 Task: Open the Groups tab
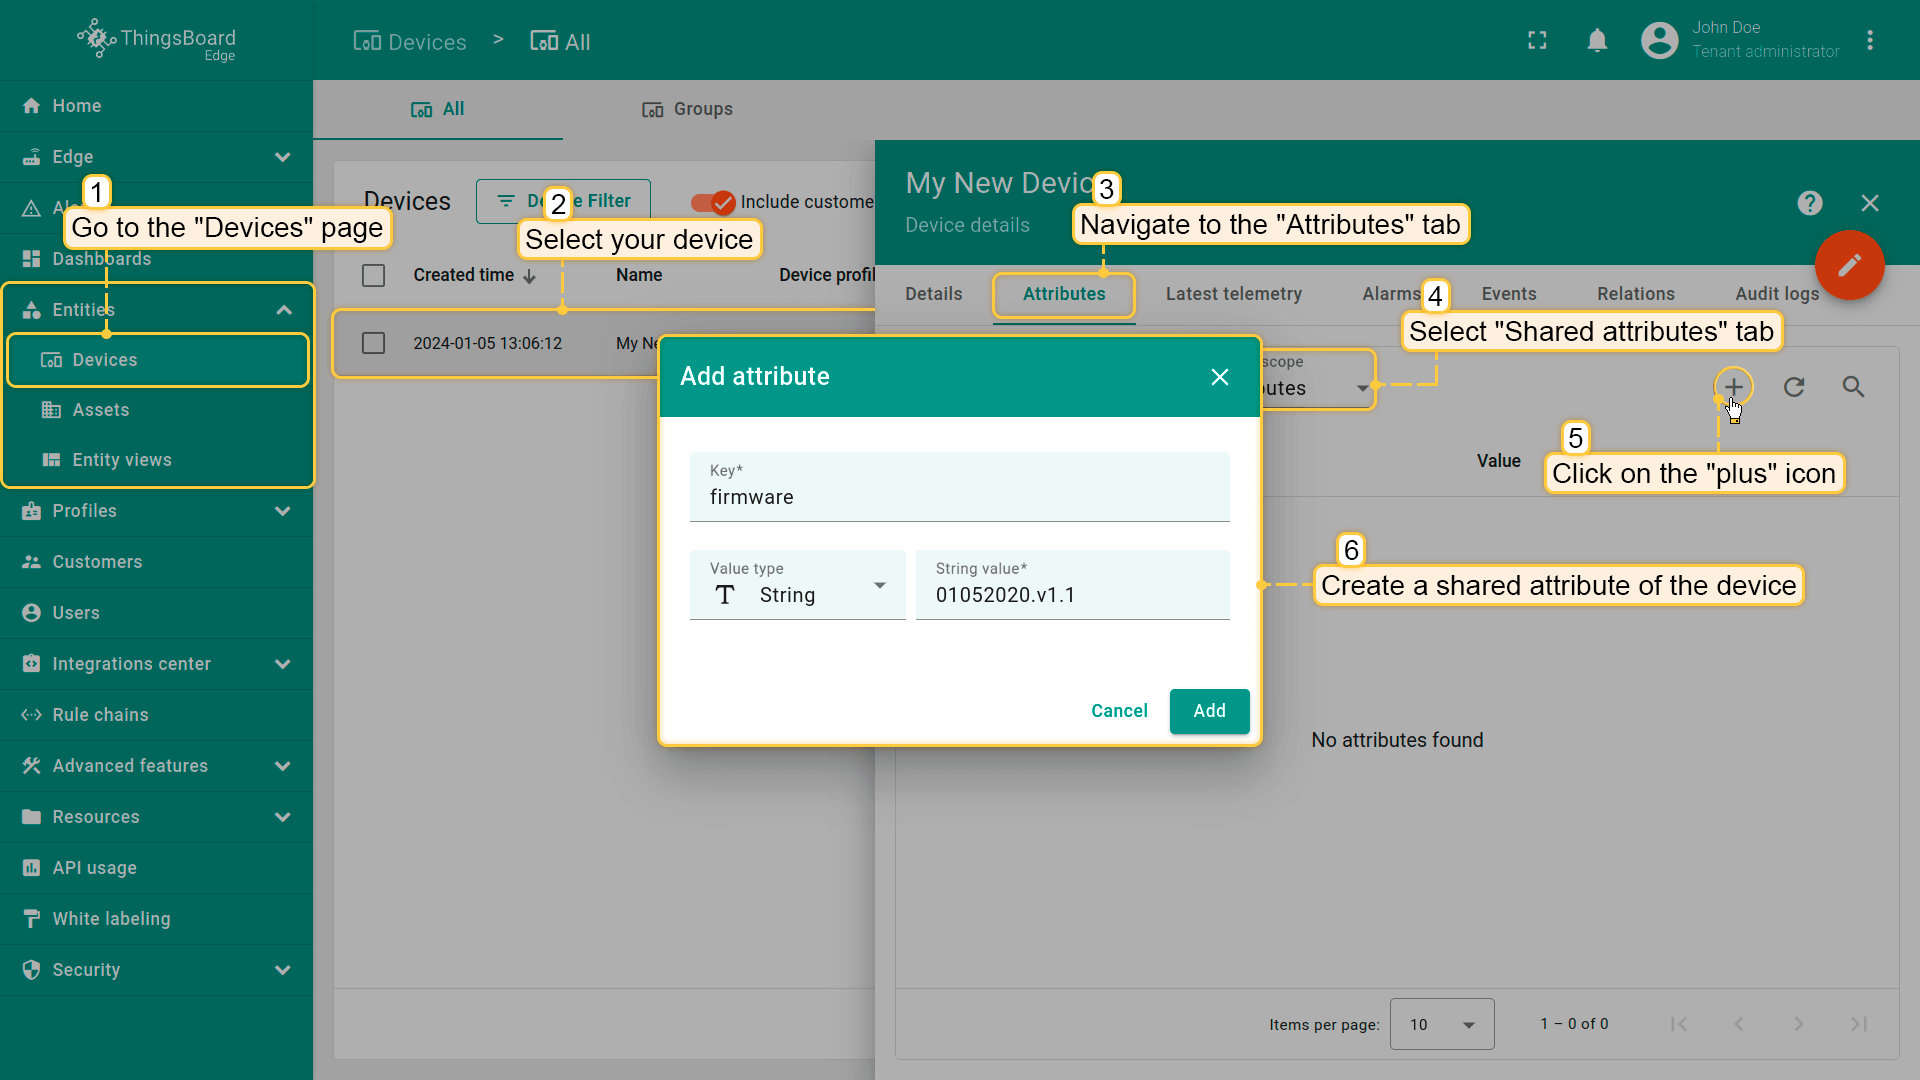pos(688,110)
